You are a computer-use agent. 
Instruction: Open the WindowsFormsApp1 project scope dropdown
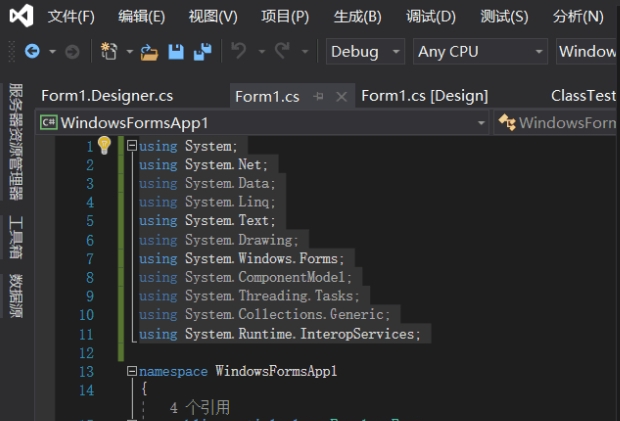[x=263, y=123]
